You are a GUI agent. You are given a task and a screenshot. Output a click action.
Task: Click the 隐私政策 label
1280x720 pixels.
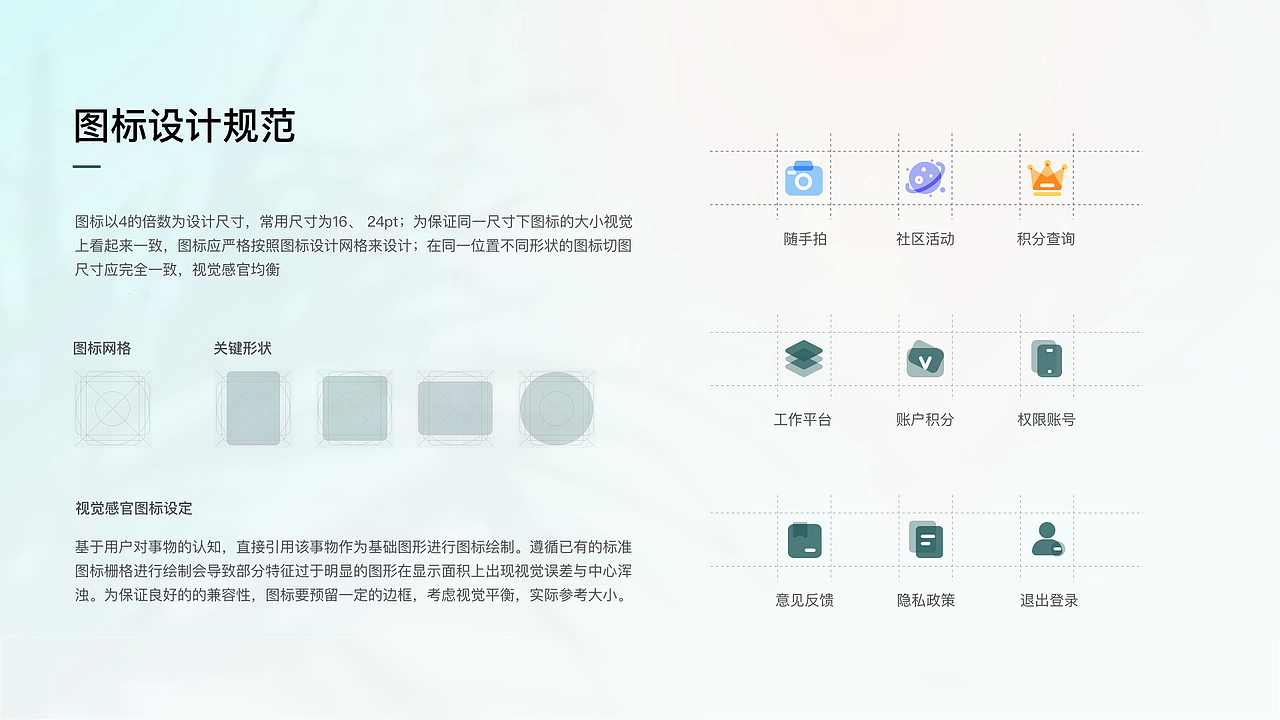point(926,601)
